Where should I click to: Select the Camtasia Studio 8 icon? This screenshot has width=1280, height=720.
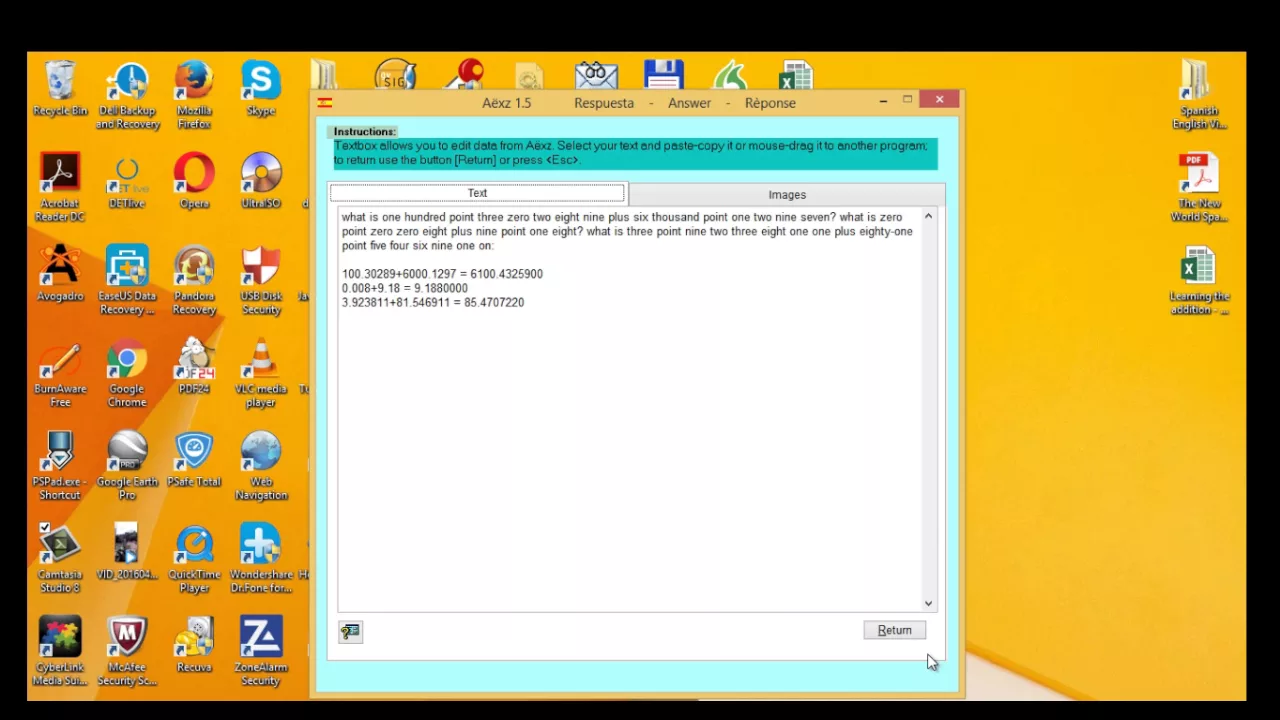[x=60, y=558]
